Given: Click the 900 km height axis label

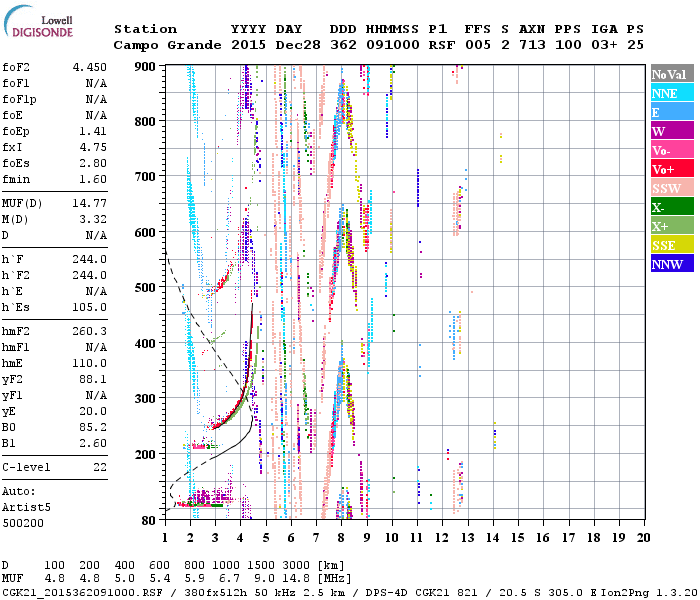Looking at the screenshot, I should (145, 67).
